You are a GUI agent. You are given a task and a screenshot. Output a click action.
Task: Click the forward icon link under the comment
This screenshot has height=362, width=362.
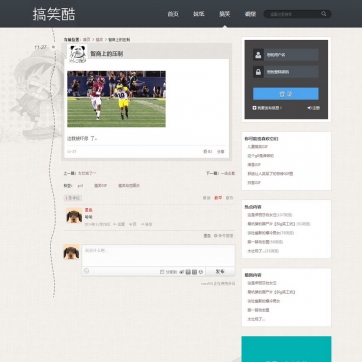pyautogui.click(x=147, y=224)
